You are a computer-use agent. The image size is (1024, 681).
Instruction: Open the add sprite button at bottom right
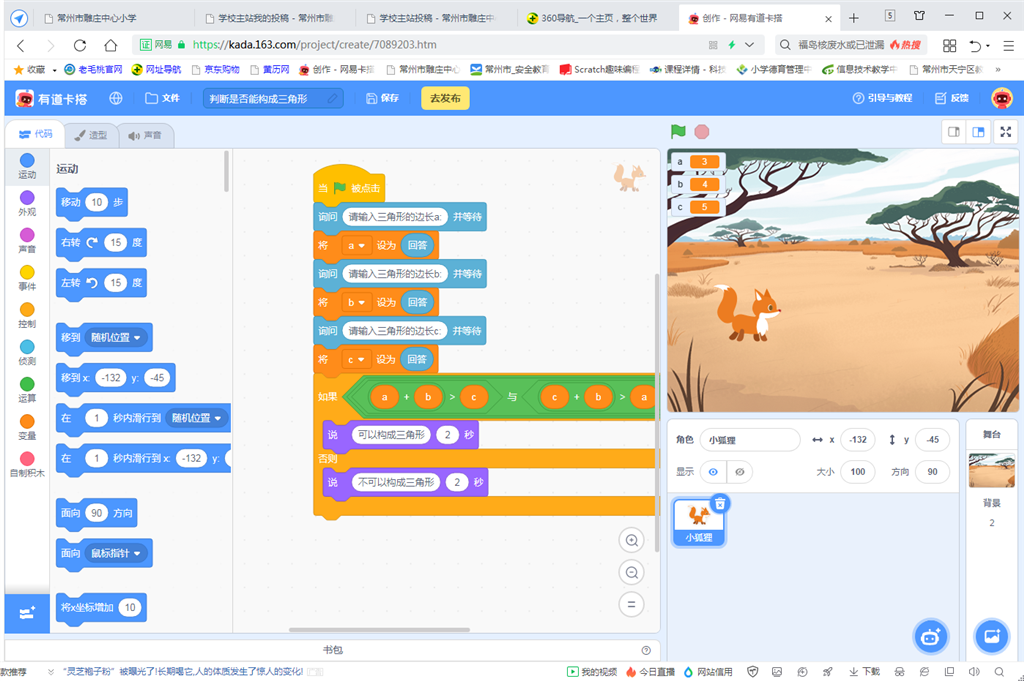pyautogui.click(x=930, y=637)
